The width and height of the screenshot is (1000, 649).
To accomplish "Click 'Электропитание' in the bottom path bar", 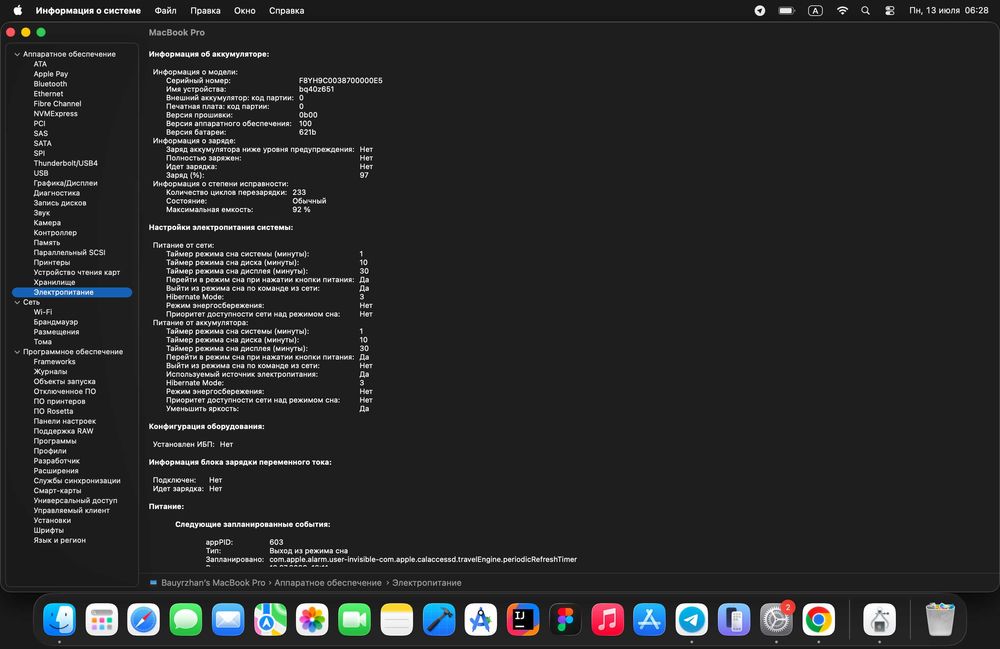I will (426, 583).
